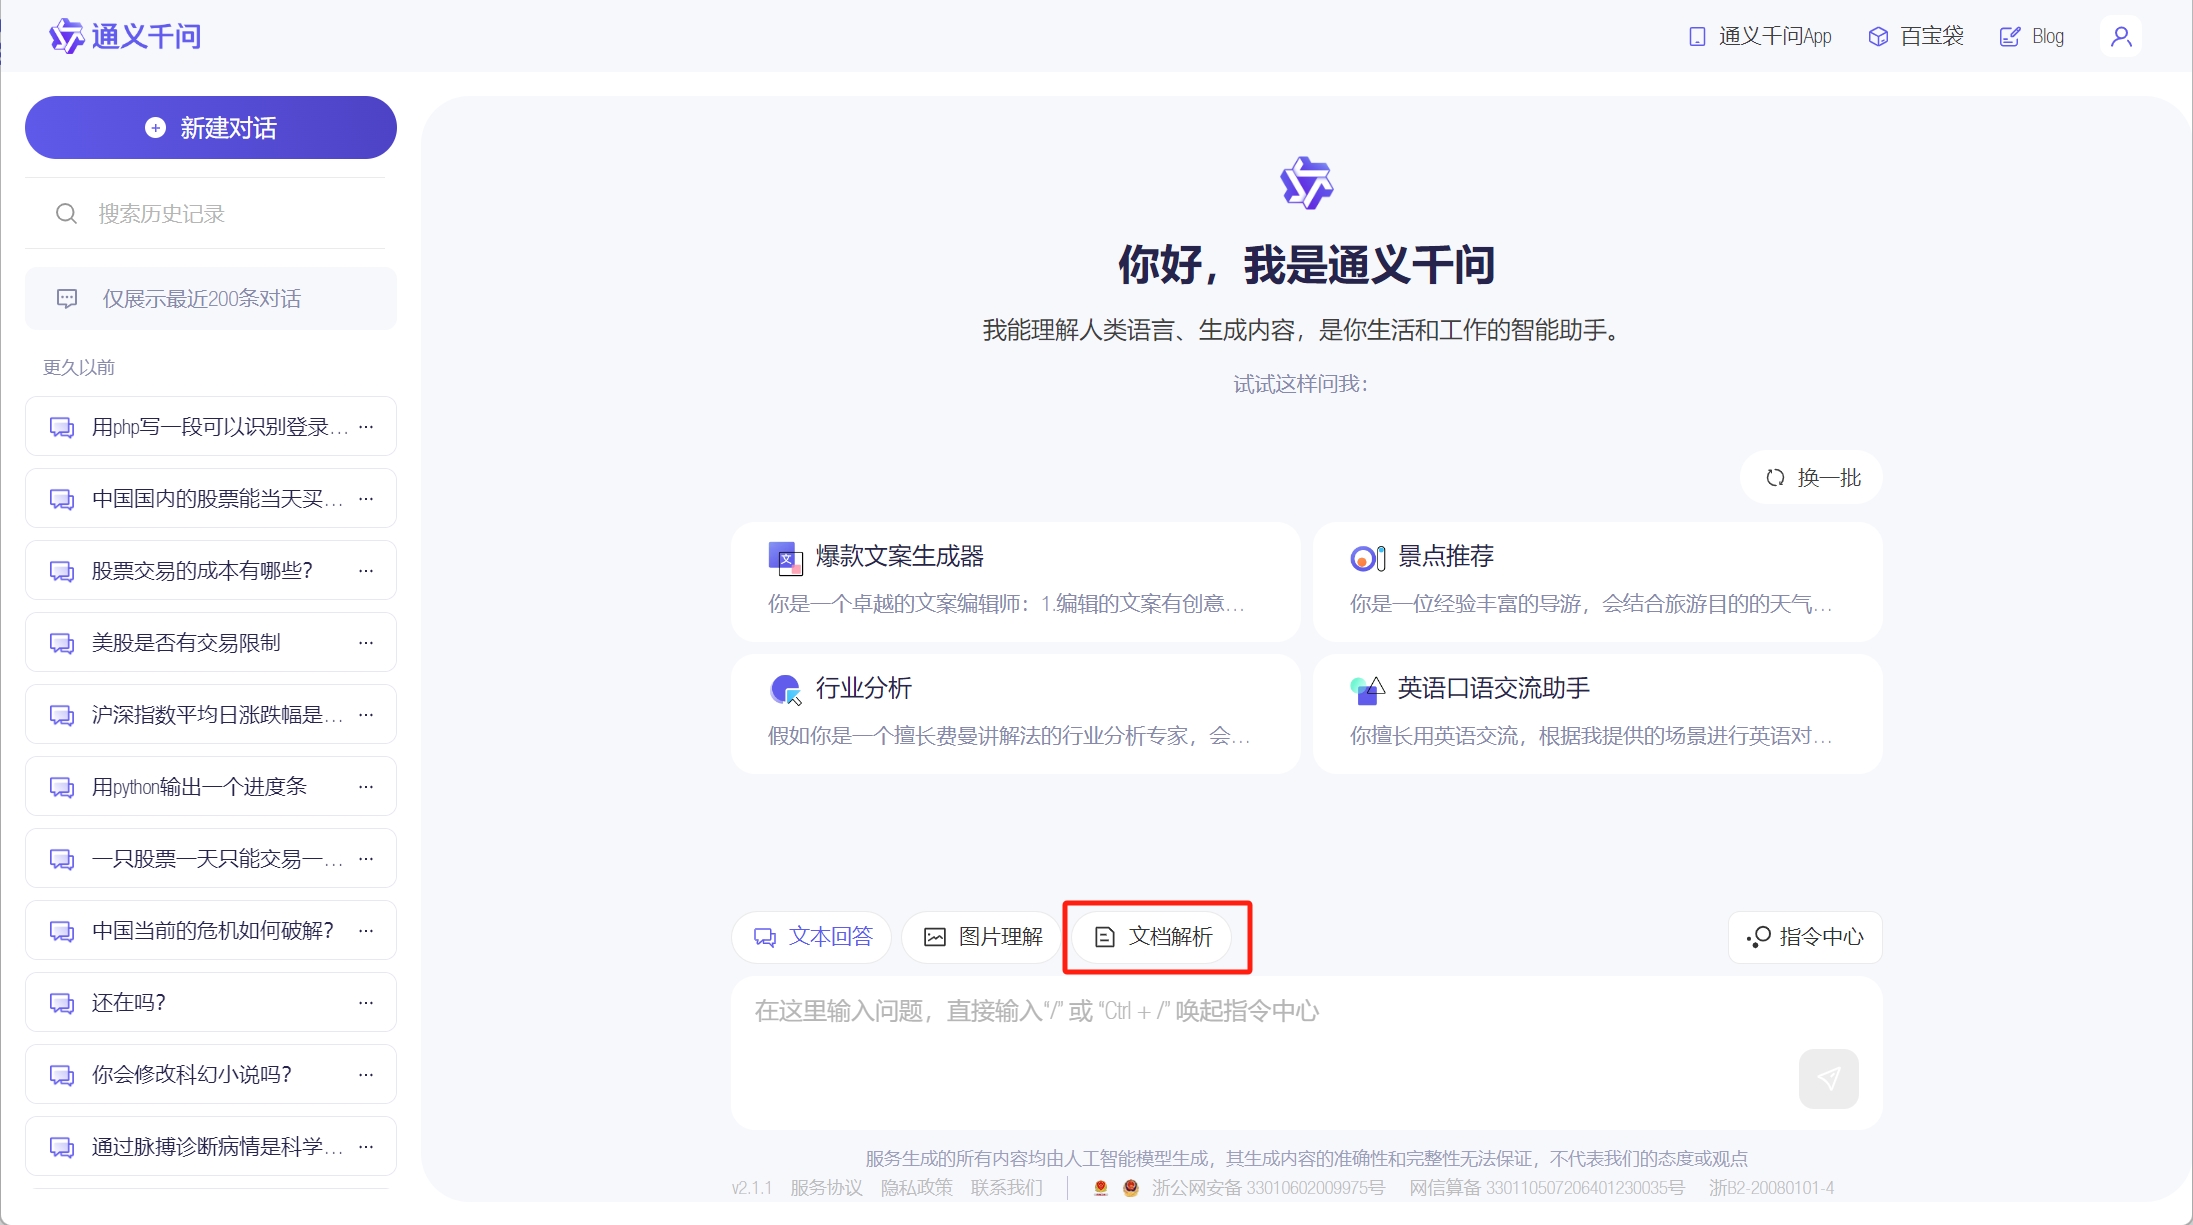The image size is (2193, 1225).
Task: Open chat 用php写一段可以识别登录
Action: click(x=211, y=427)
